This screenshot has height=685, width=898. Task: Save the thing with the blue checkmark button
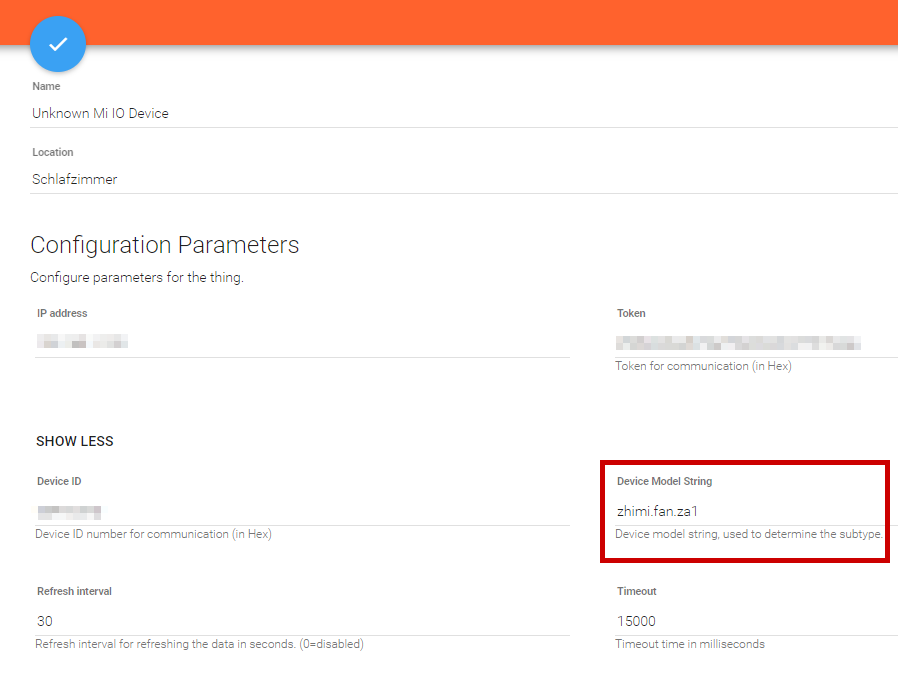coord(58,44)
